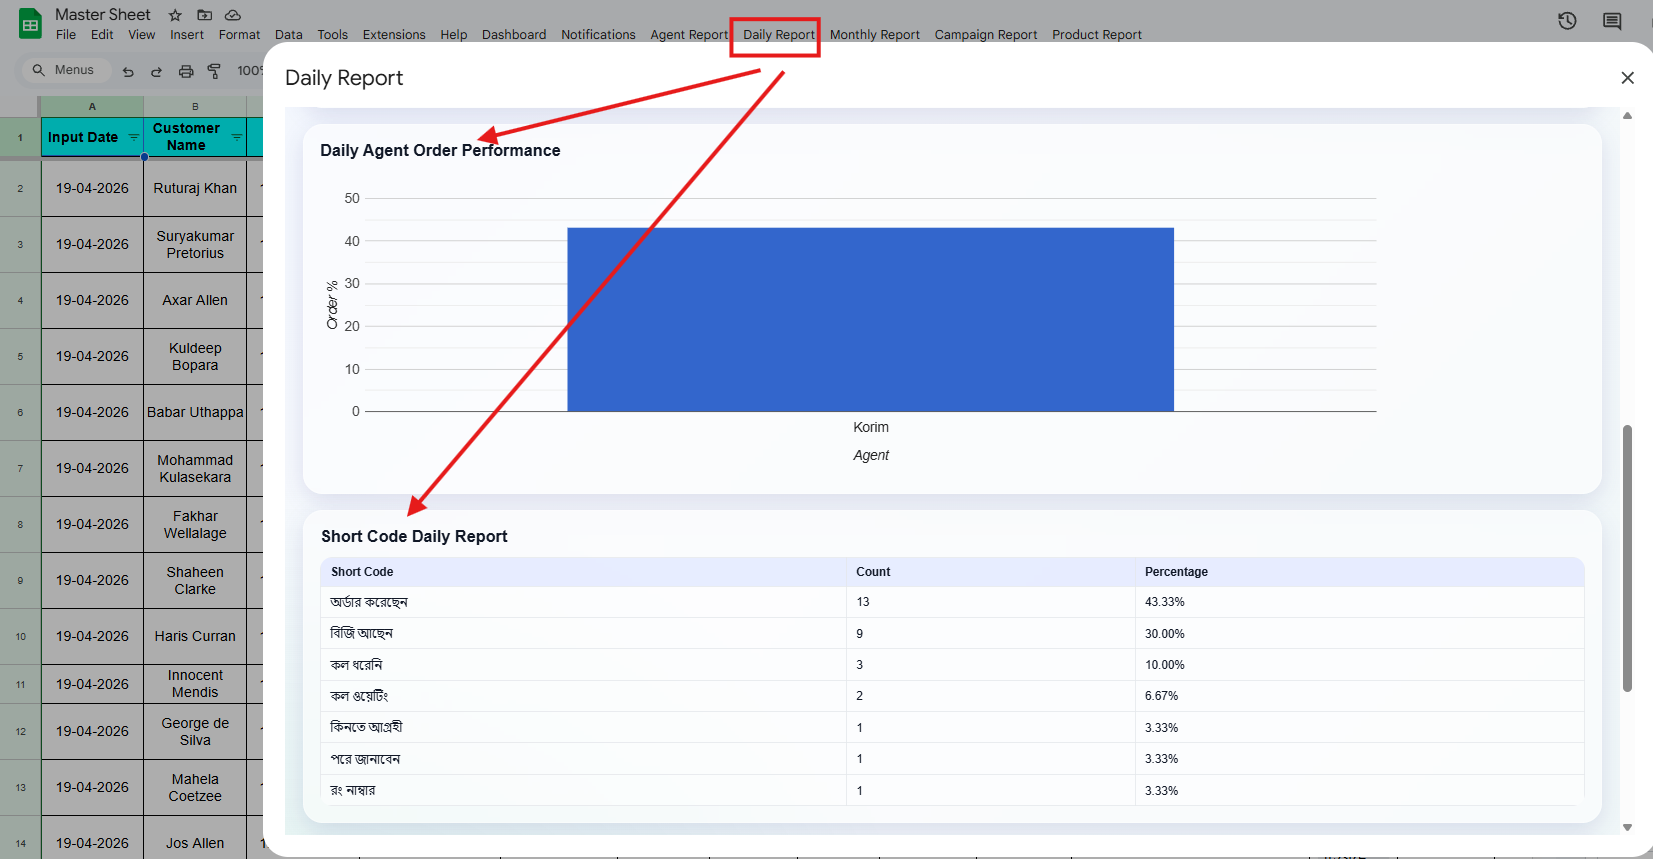1653x859 pixels.
Task: Select column B header
Action: (195, 107)
